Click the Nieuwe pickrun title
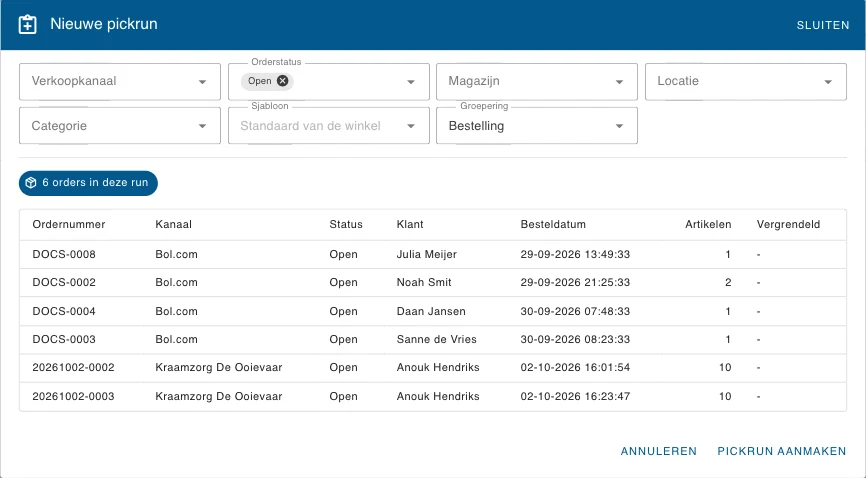This screenshot has width=866, height=478. [104, 24]
